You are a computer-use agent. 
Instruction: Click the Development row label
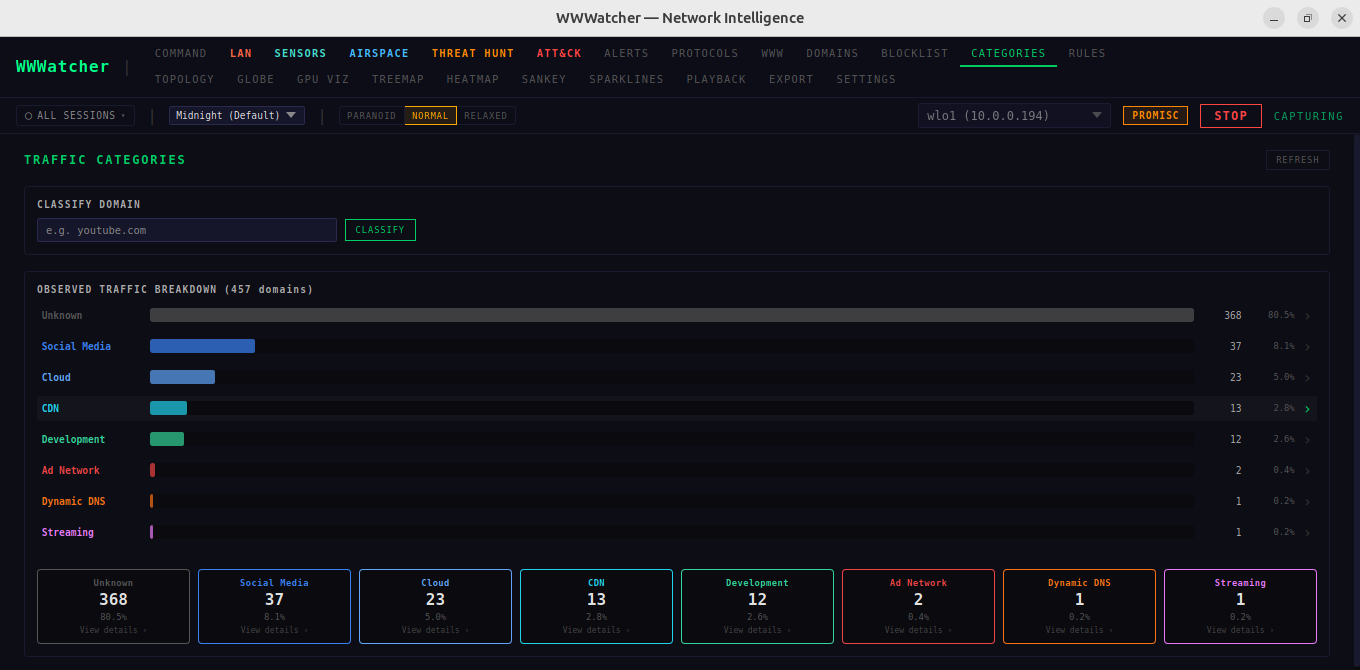73,439
